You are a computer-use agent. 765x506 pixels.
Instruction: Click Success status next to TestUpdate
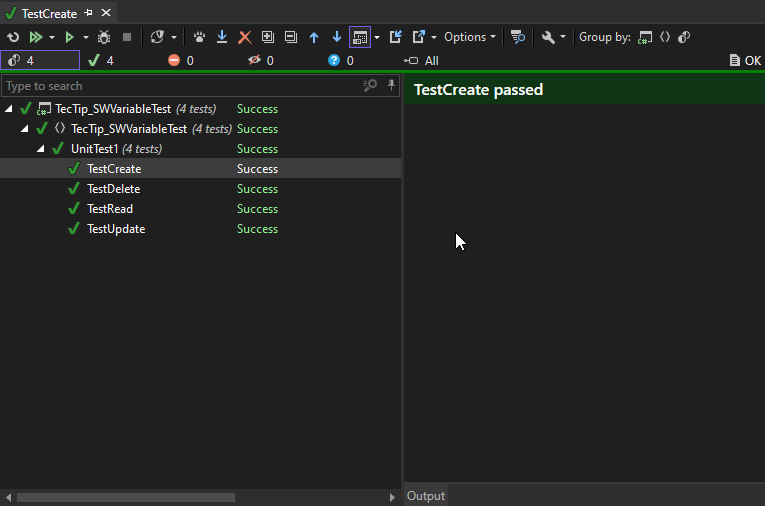click(258, 229)
